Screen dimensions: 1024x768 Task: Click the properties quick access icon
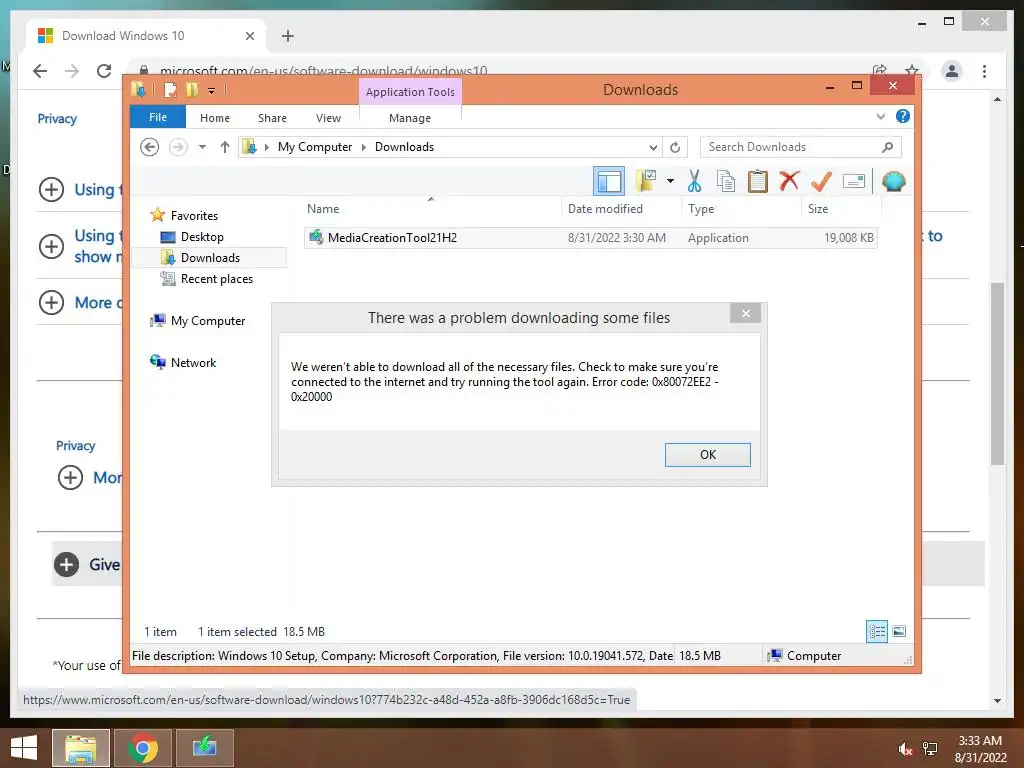[170, 90]
